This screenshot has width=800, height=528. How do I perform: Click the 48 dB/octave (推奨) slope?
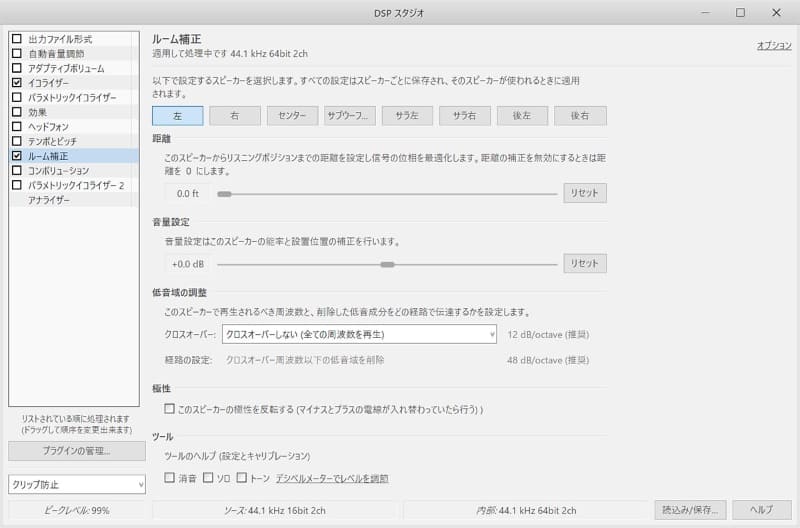click(x=548, y=360)
